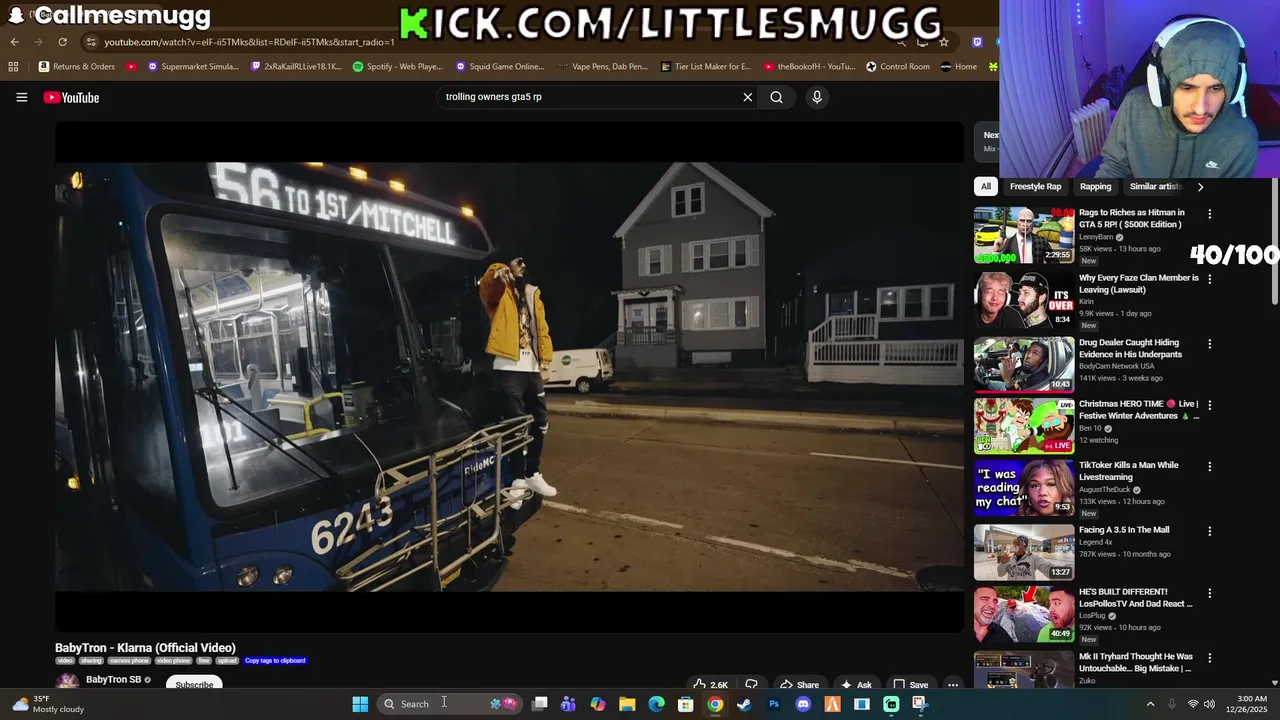Show hidden system tray icons chevron
This screenshot has width=1280, height=720.
pyautogui.click(x=1150, y=704)
